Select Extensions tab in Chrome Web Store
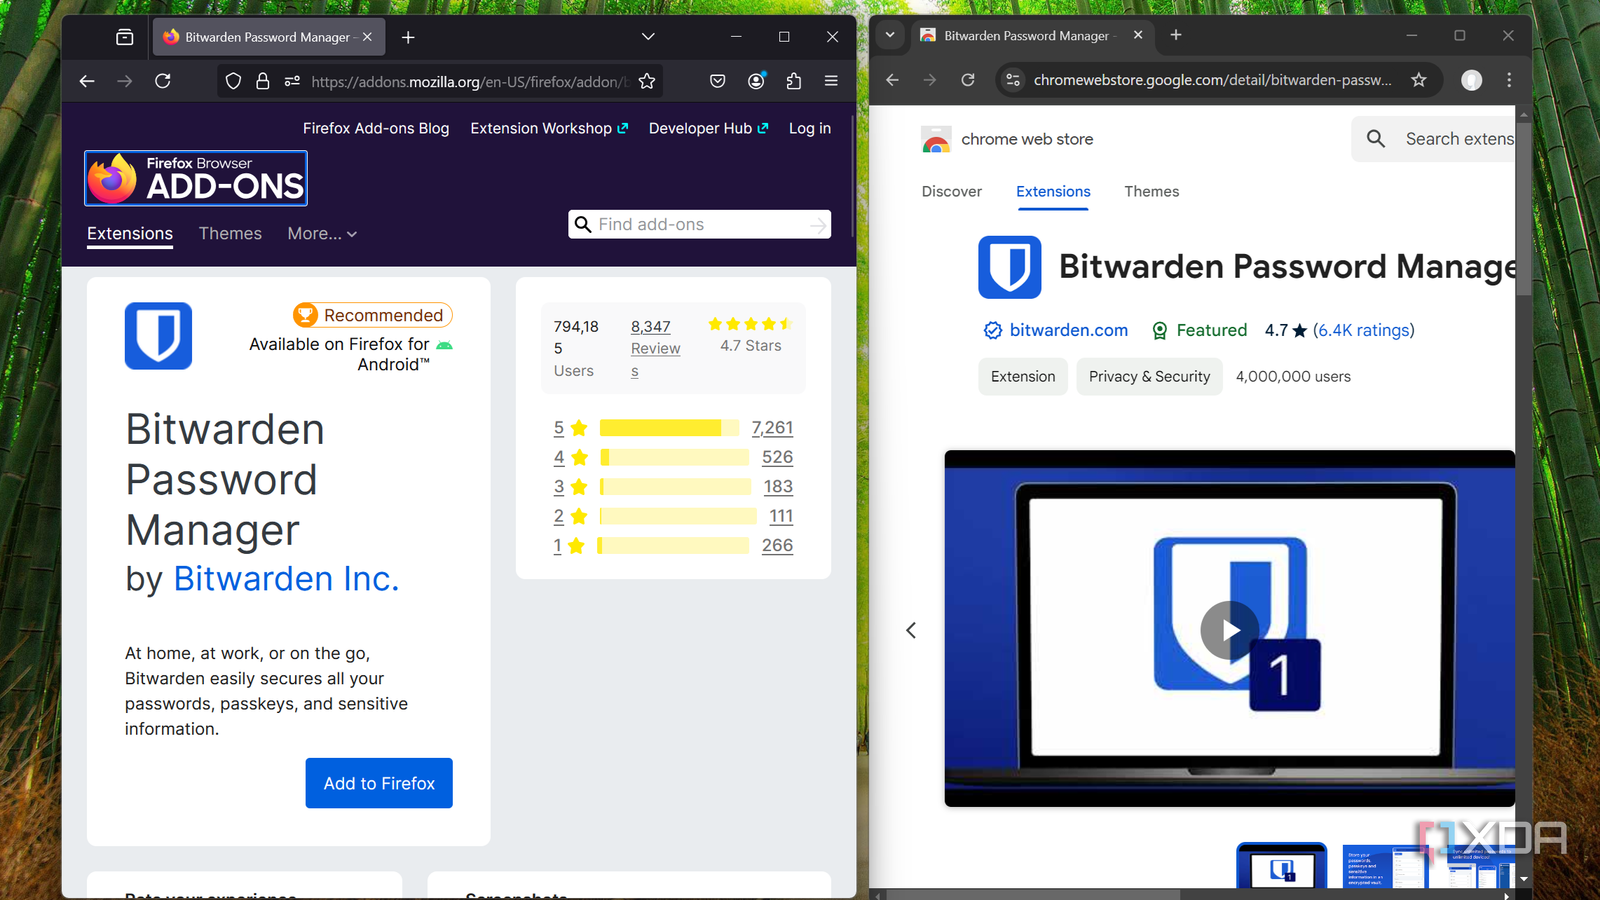 coord(1053,192)
